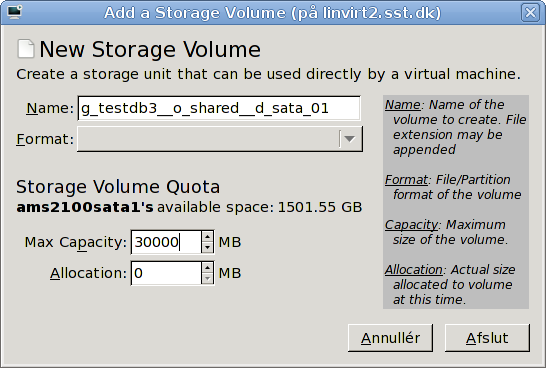Image resolution: width=546 pixels, height=368 pixels.
Task: Decrease Max Capacity with down arrow
Action: (x=208, y=248)
